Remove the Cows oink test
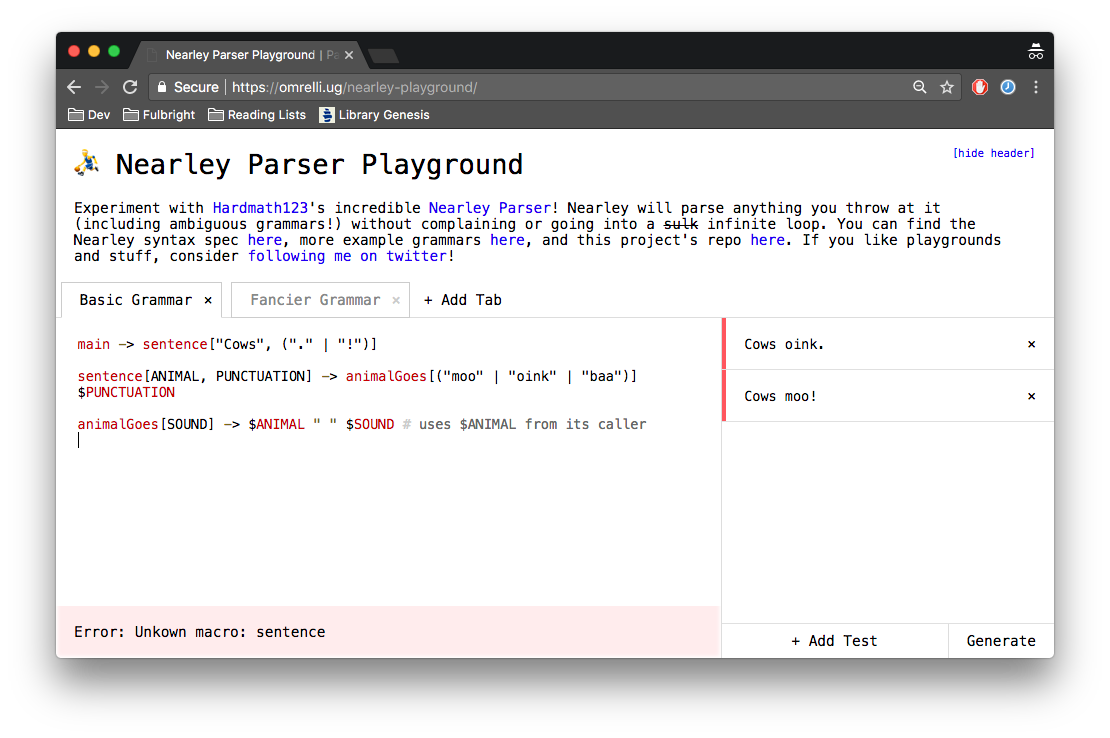The image size is (1110, 738). 1031,344
